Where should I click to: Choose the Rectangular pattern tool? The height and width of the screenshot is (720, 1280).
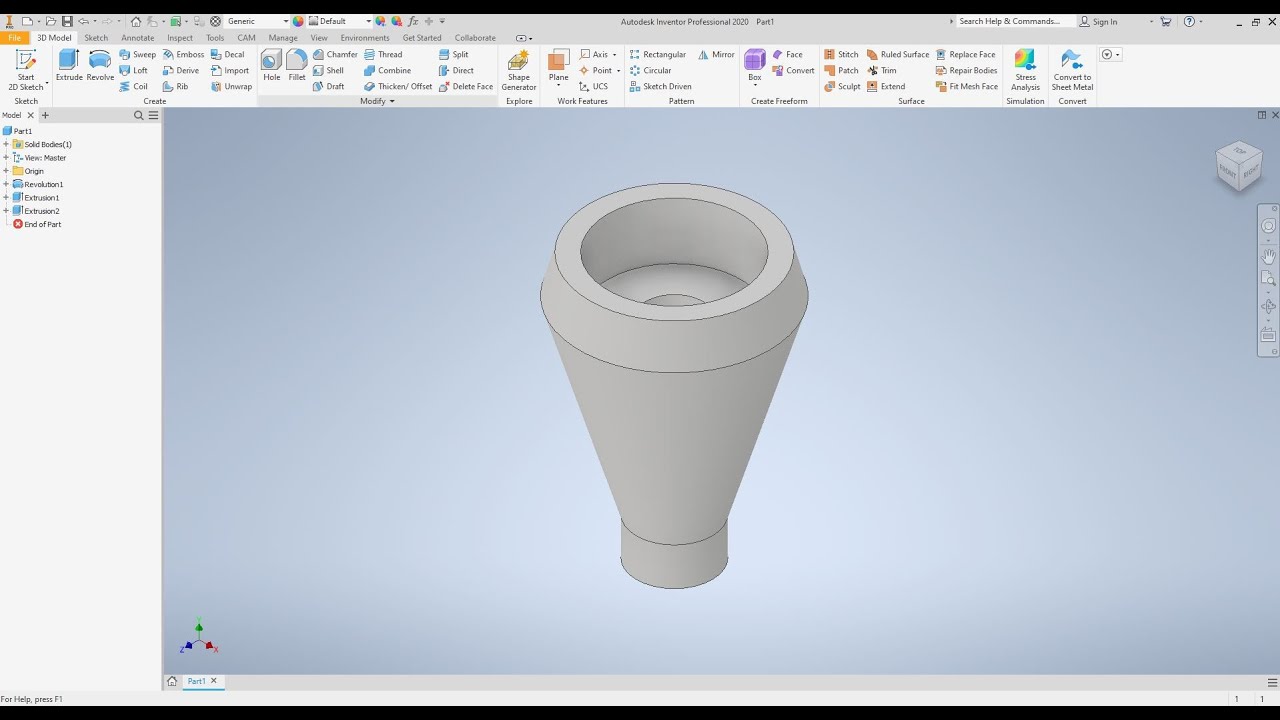658,55
